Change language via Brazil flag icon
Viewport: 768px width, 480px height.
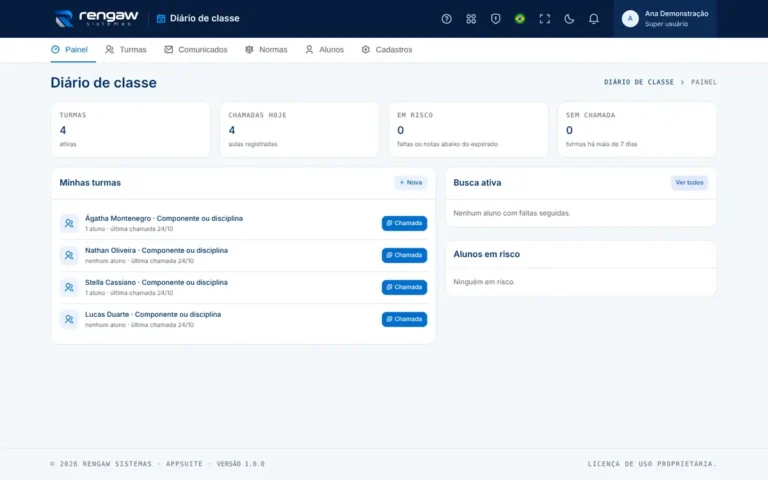click(520, 19)
